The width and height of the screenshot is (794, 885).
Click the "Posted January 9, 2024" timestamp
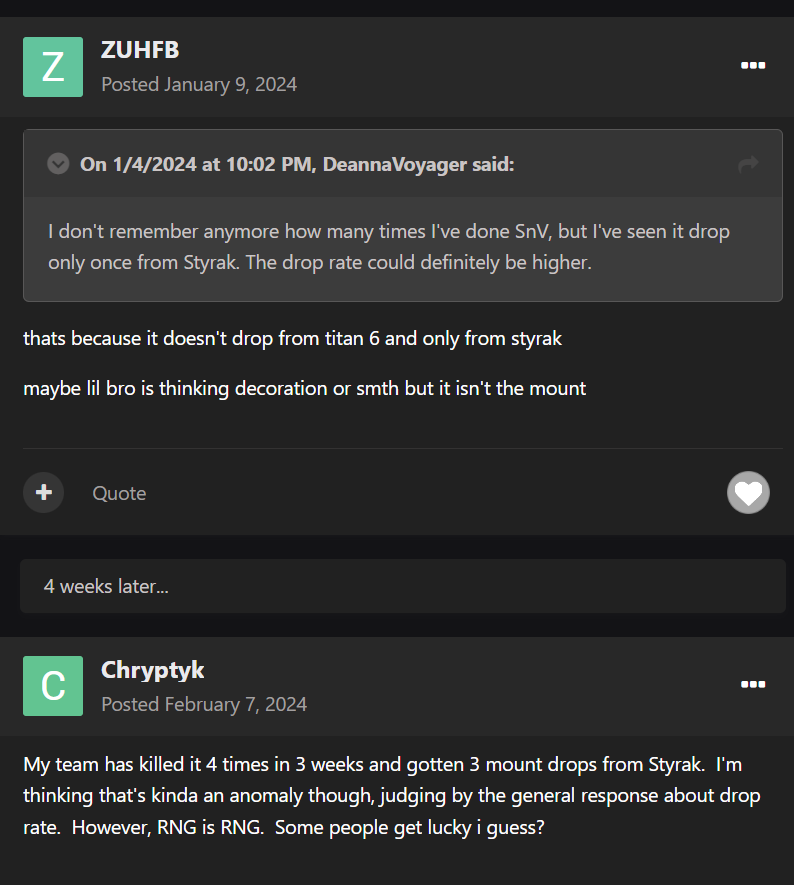[199, 85]
